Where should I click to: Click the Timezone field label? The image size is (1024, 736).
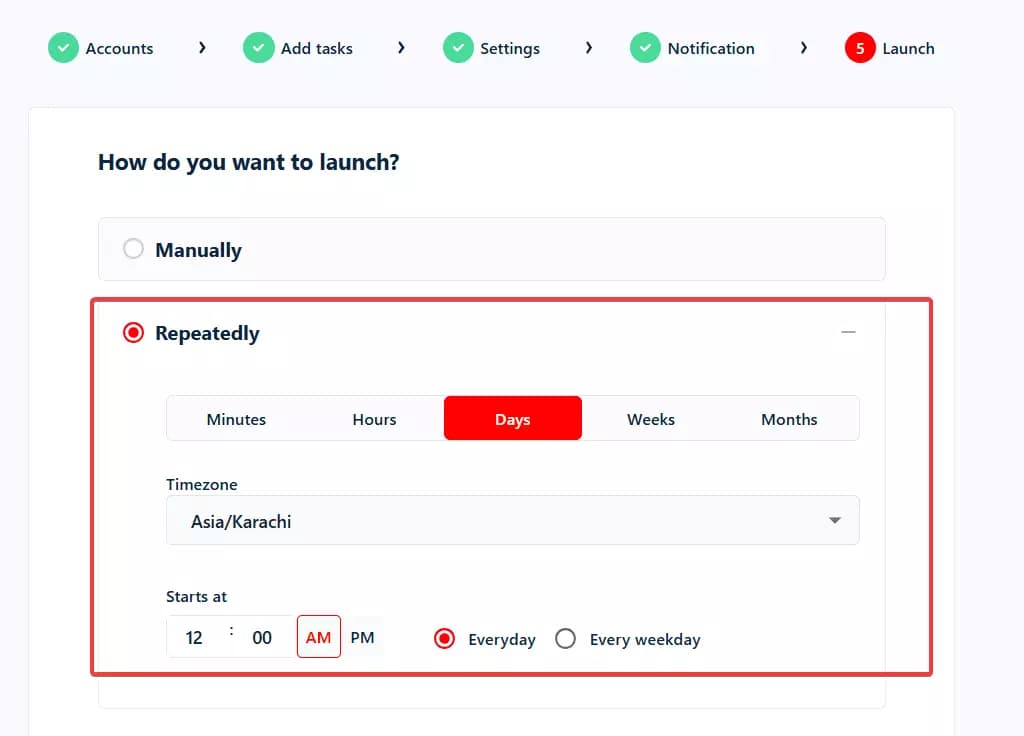tap(202, 485)
